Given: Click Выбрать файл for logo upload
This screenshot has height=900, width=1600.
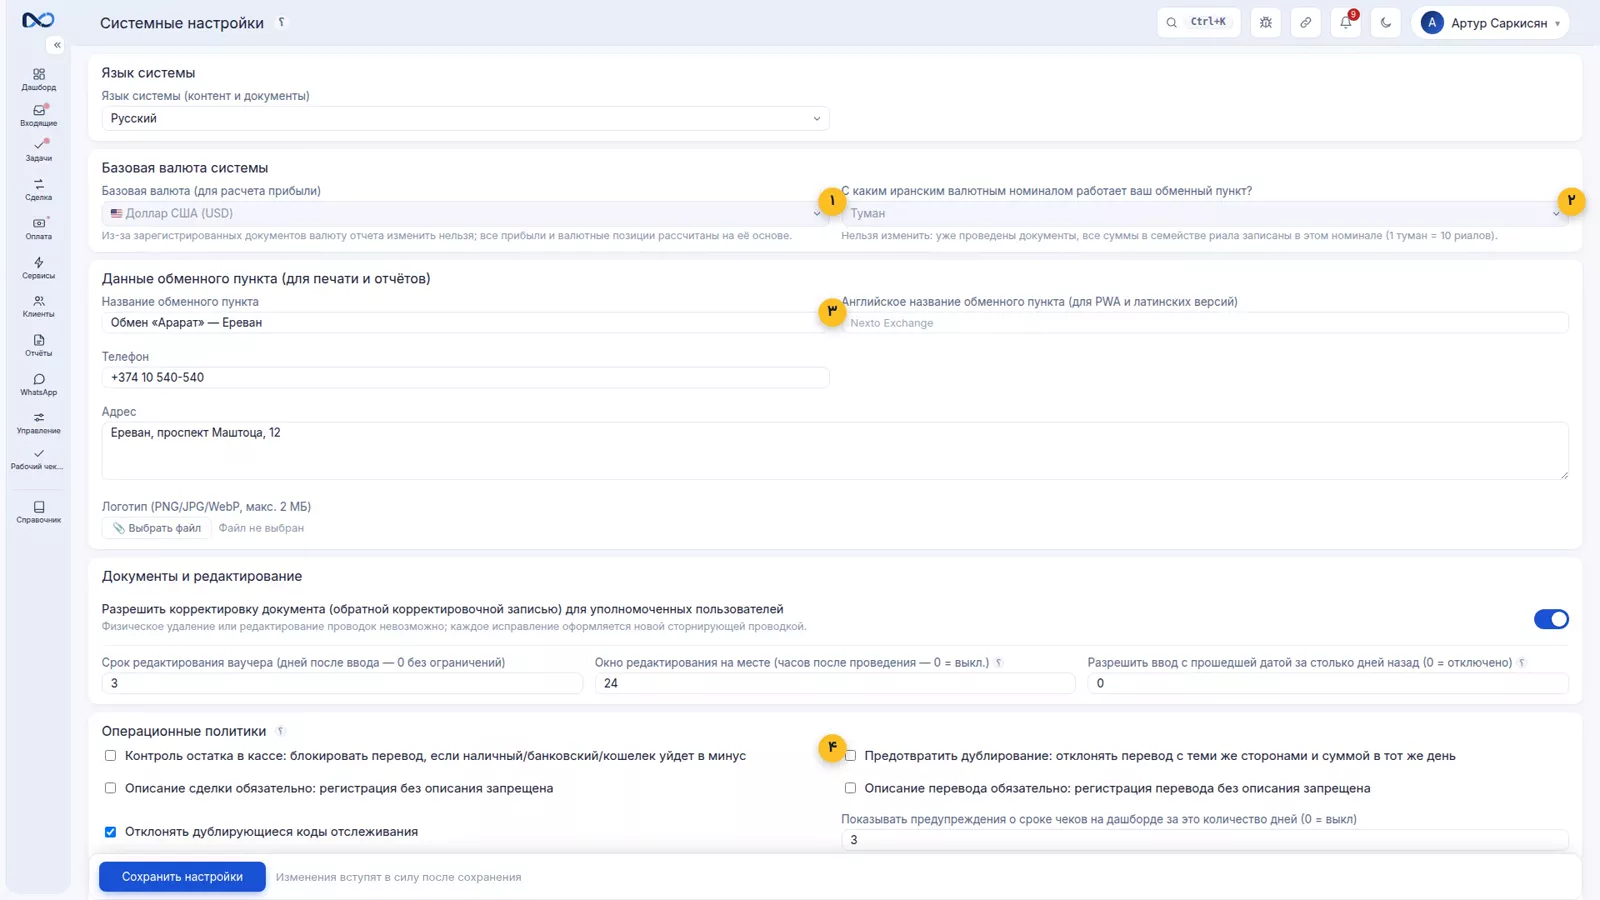Looking at the screenshot, I should point(157,528).
